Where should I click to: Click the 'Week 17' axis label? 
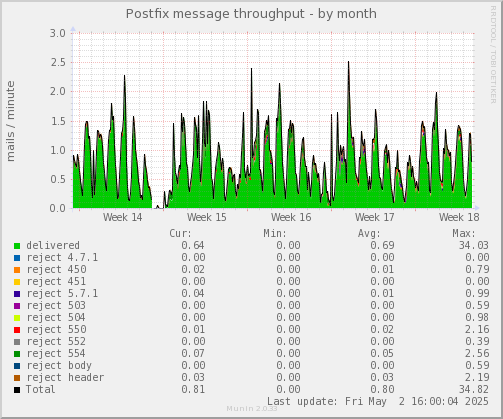(375, 217)
